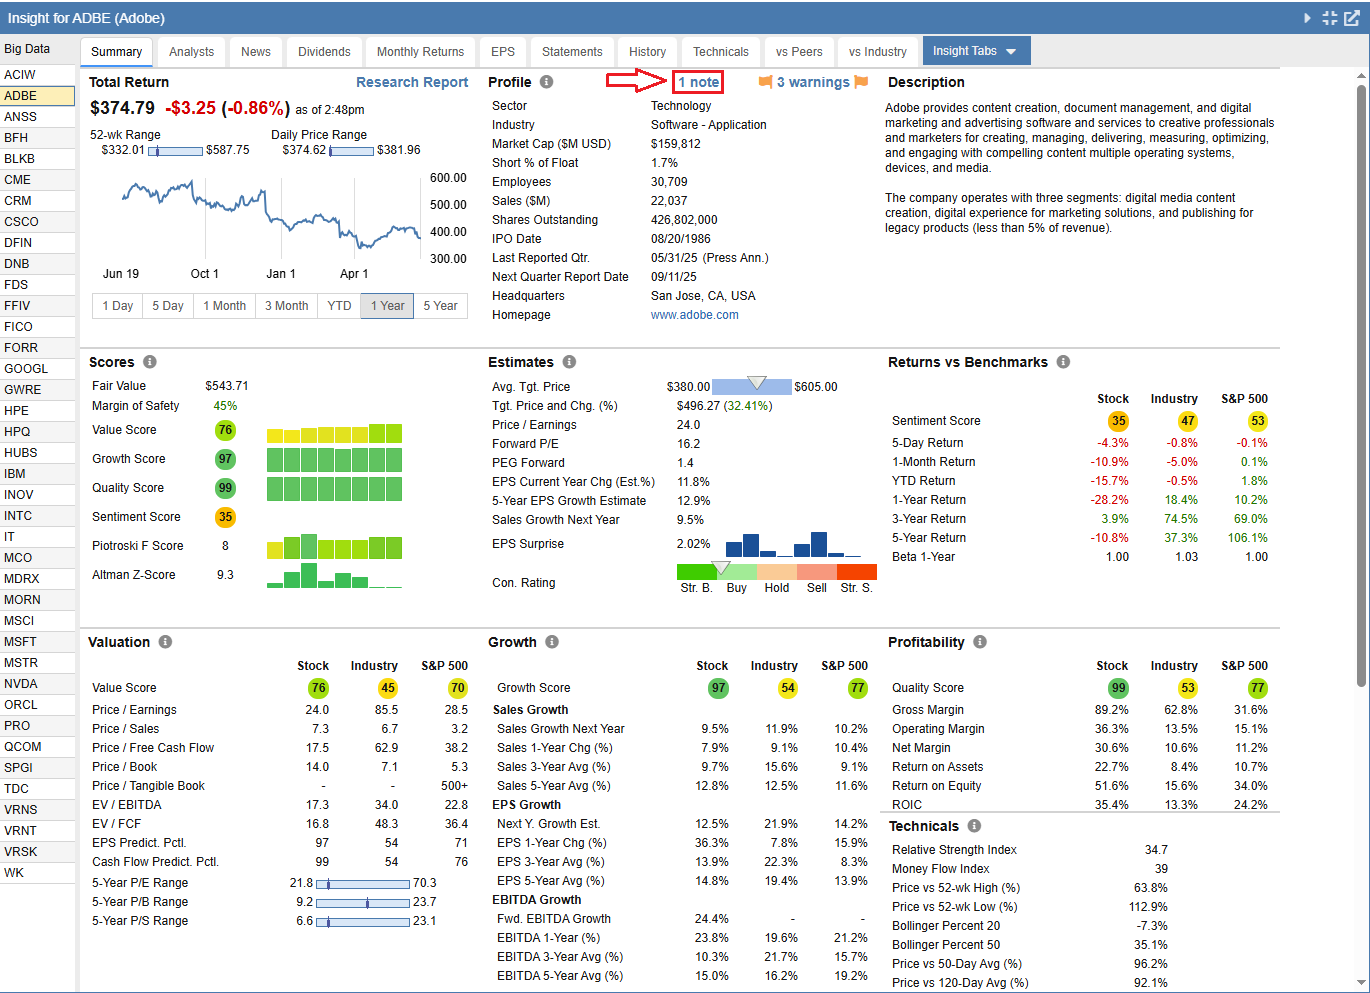Select the Summary tab
This screenshot has width=1370, height=993.
click(x=116, y=52)
